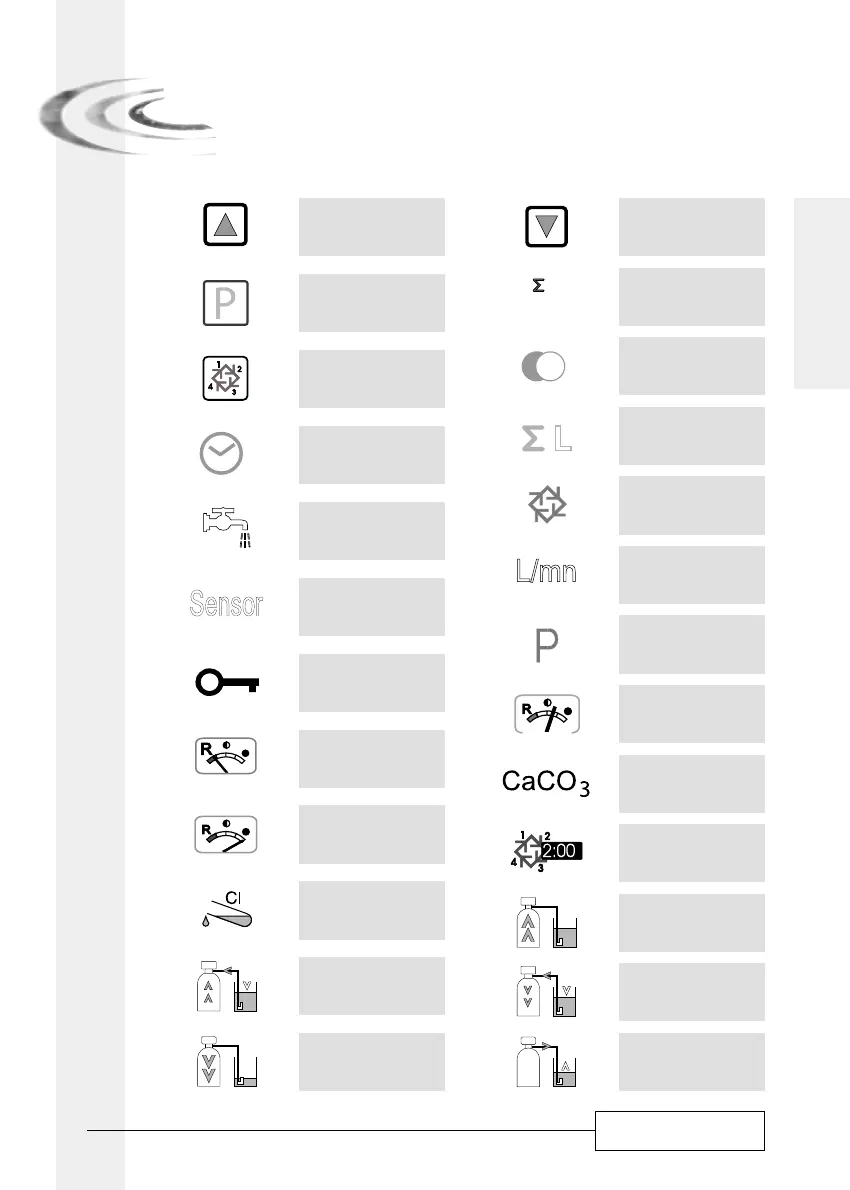Select the two overlapping circles icon
The image size is (850, 1190).
(546, 367)
